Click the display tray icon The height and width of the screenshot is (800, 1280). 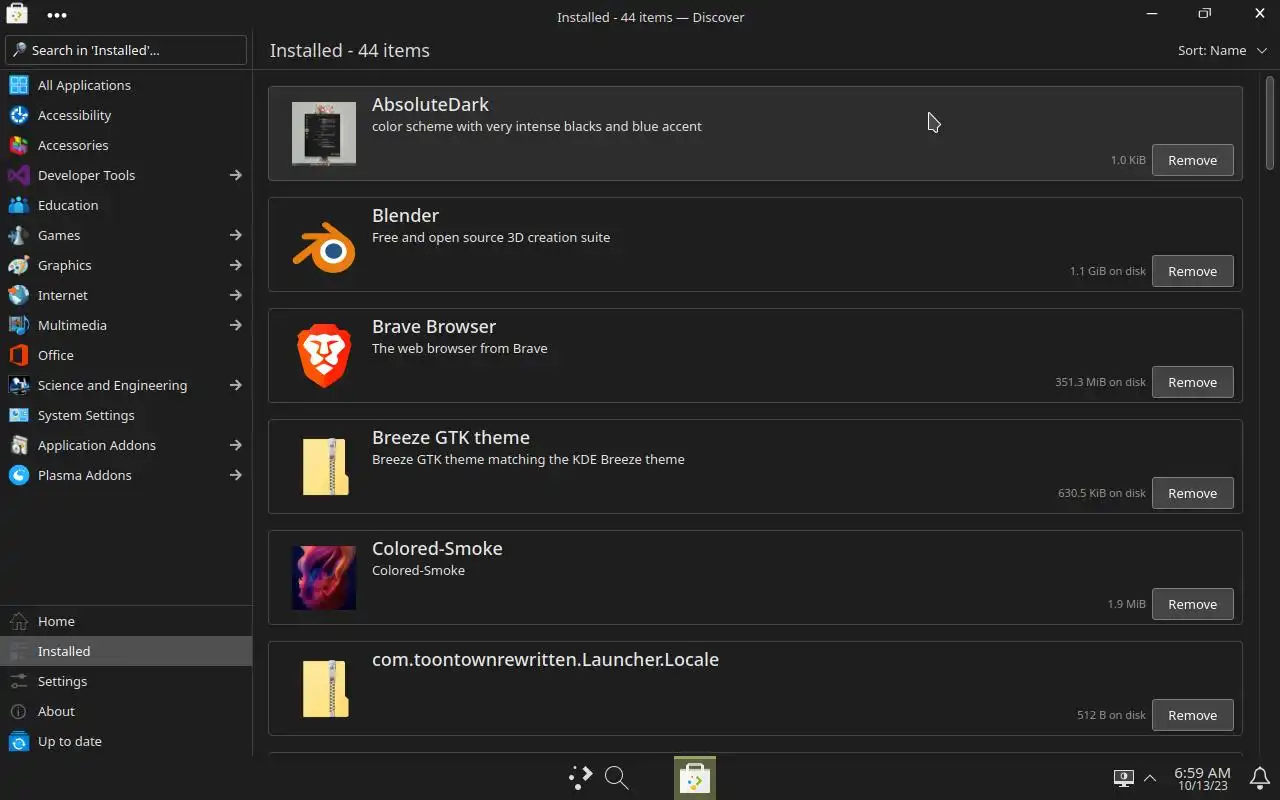coord(1123,777)
